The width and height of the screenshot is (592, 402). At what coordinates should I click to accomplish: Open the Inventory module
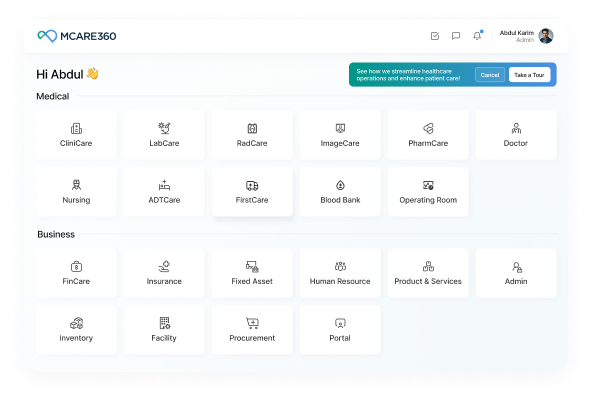(x=76, y=330)
